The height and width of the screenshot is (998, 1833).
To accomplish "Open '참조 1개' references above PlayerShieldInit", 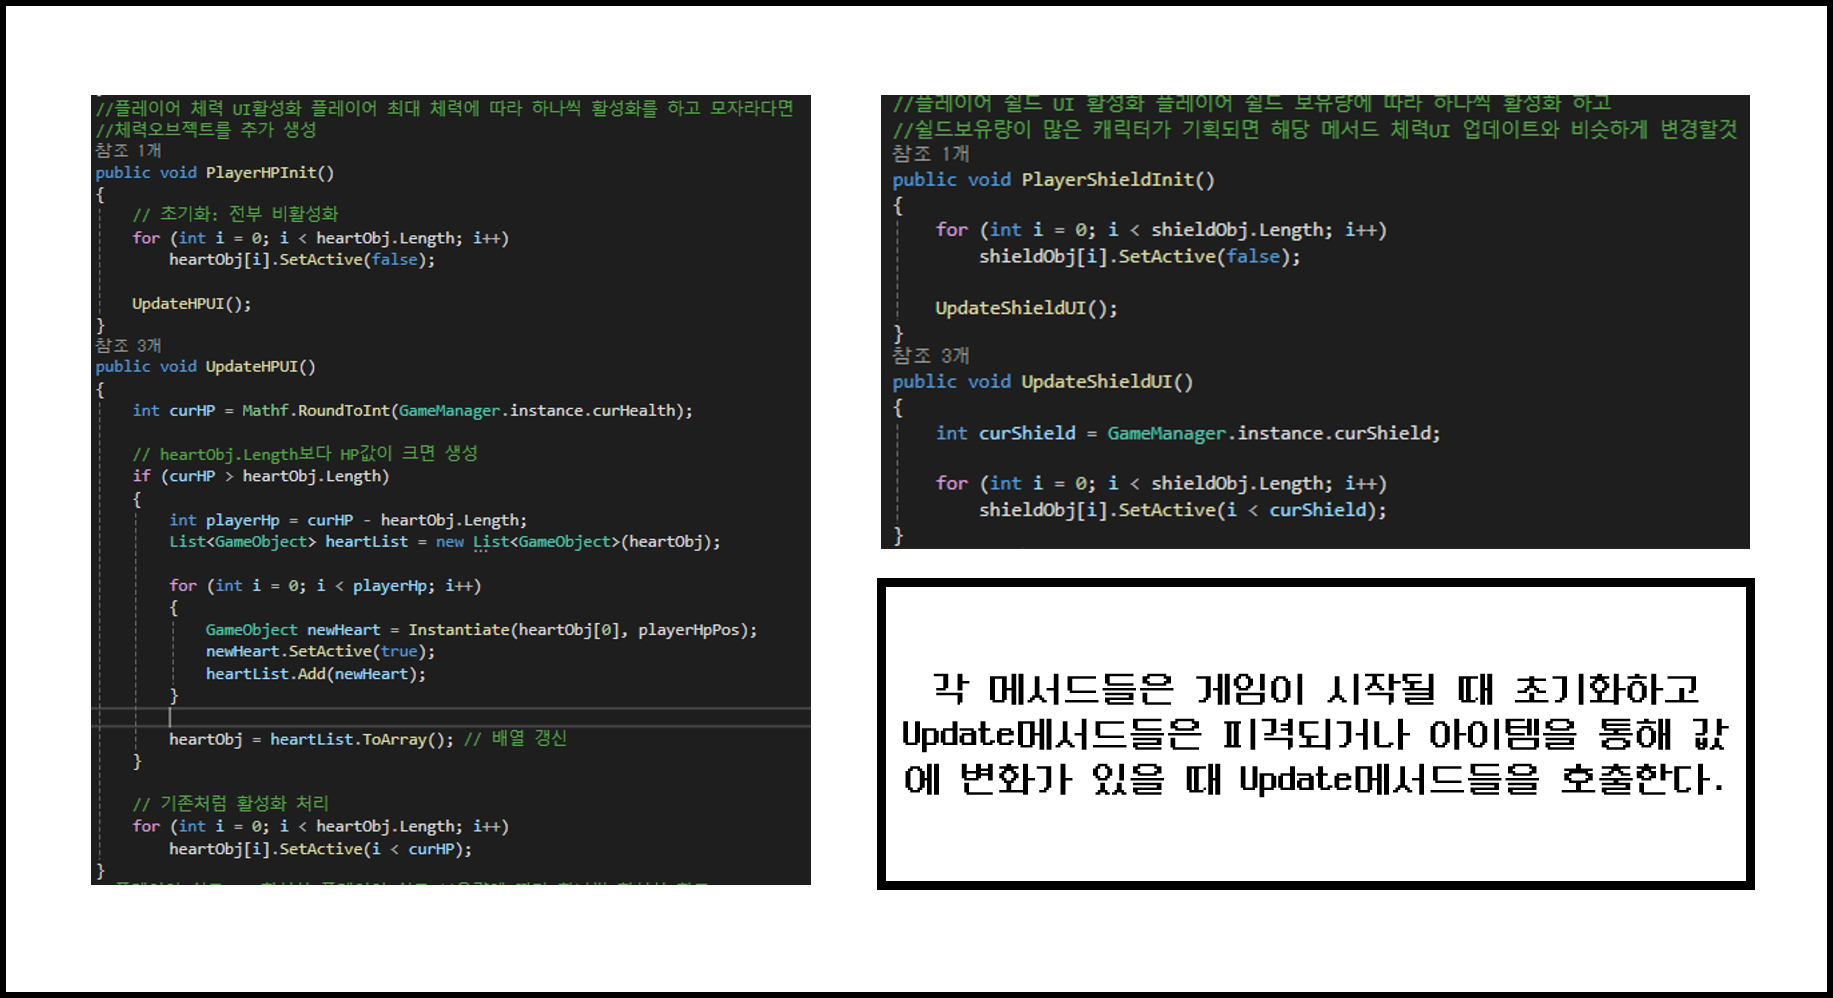I will 931,153.
